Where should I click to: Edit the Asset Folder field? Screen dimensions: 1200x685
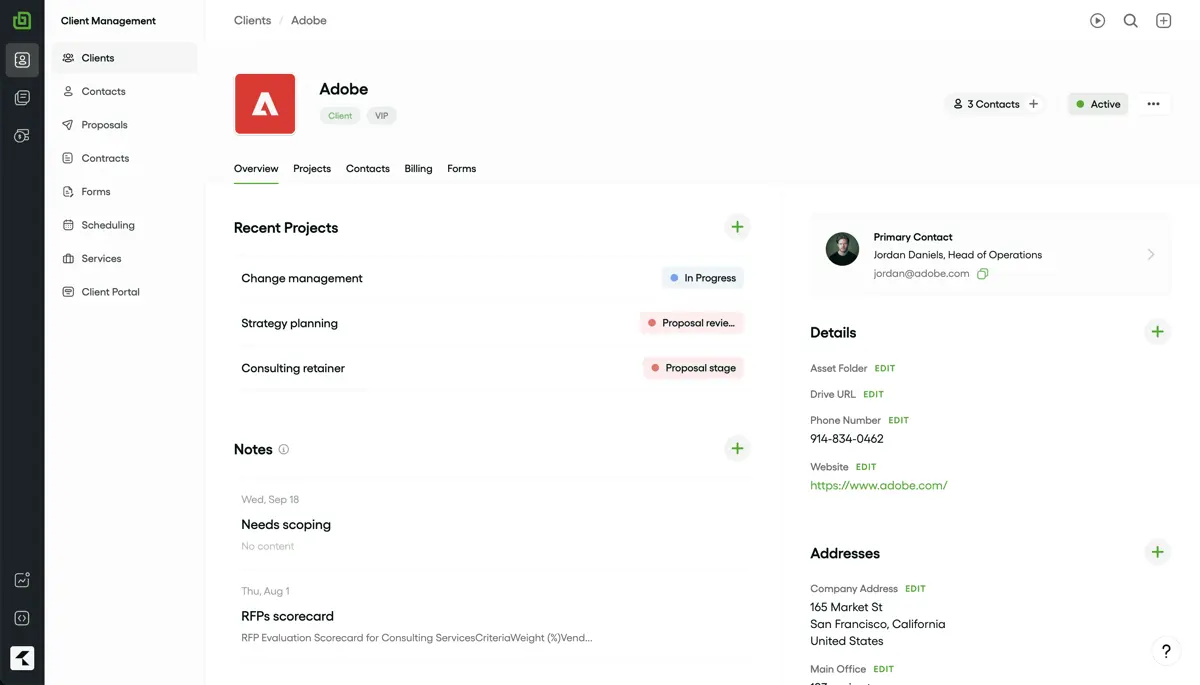[x=885, y=369]
